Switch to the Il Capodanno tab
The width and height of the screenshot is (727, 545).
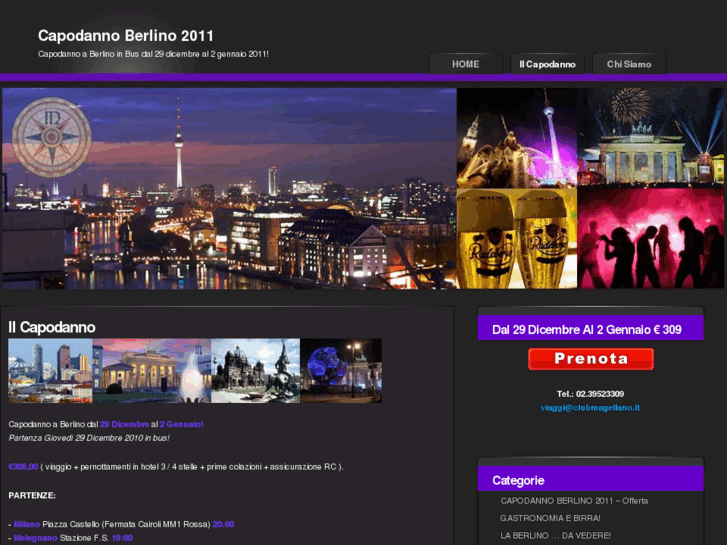tap(547, 64)
